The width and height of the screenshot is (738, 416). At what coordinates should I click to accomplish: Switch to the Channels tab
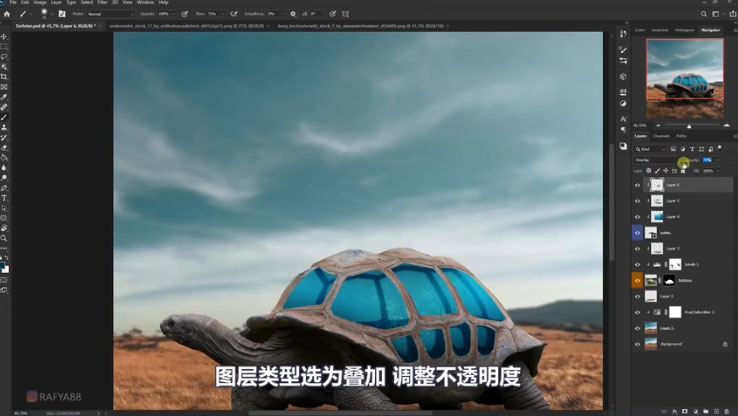tap(662, 136)
